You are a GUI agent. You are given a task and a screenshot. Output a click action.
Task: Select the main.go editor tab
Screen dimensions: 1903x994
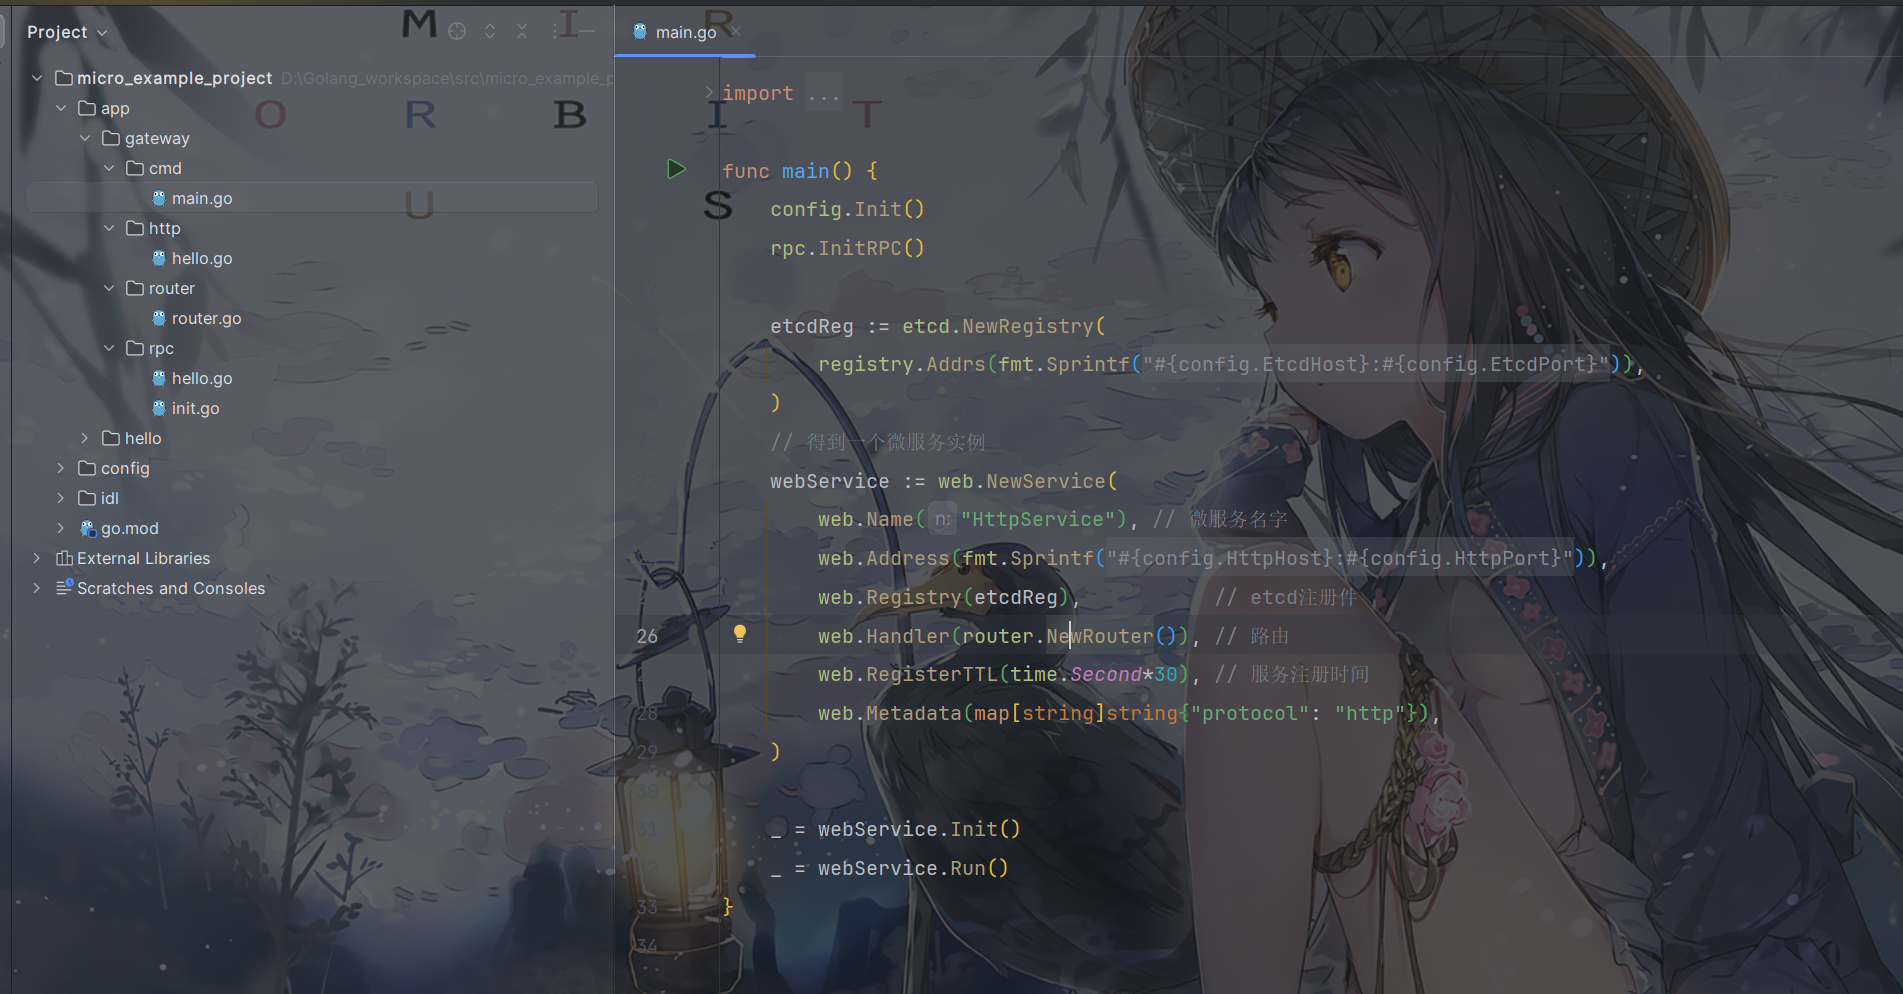[x=685, y=32]
